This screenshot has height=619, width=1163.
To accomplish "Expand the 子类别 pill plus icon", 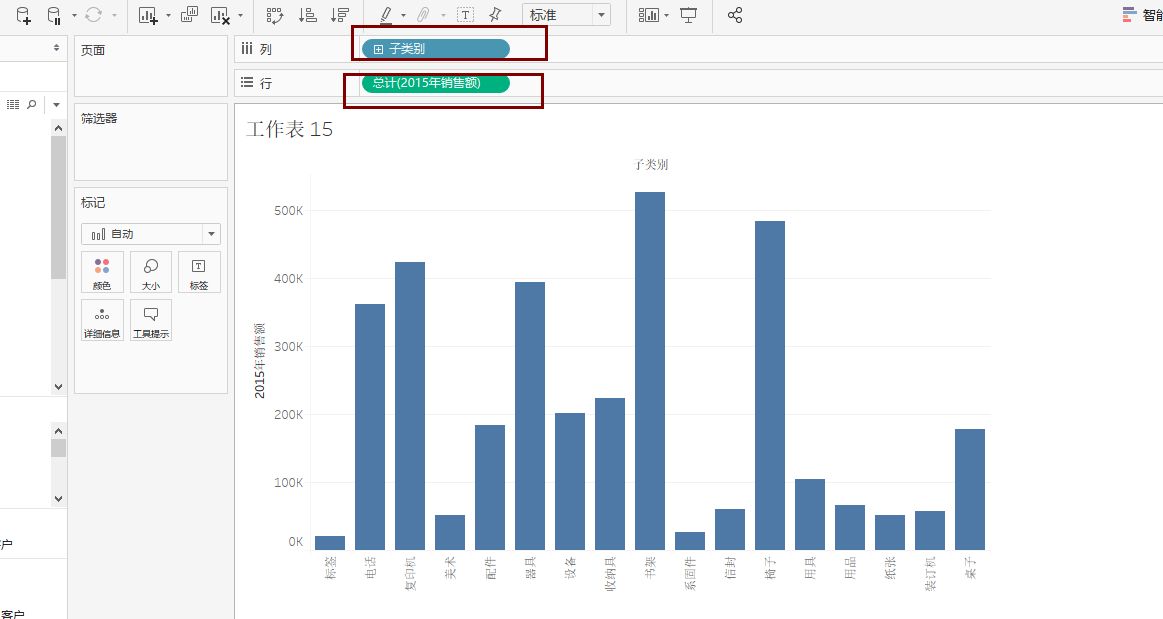I will pyautogui.click(x=378, y=49).
